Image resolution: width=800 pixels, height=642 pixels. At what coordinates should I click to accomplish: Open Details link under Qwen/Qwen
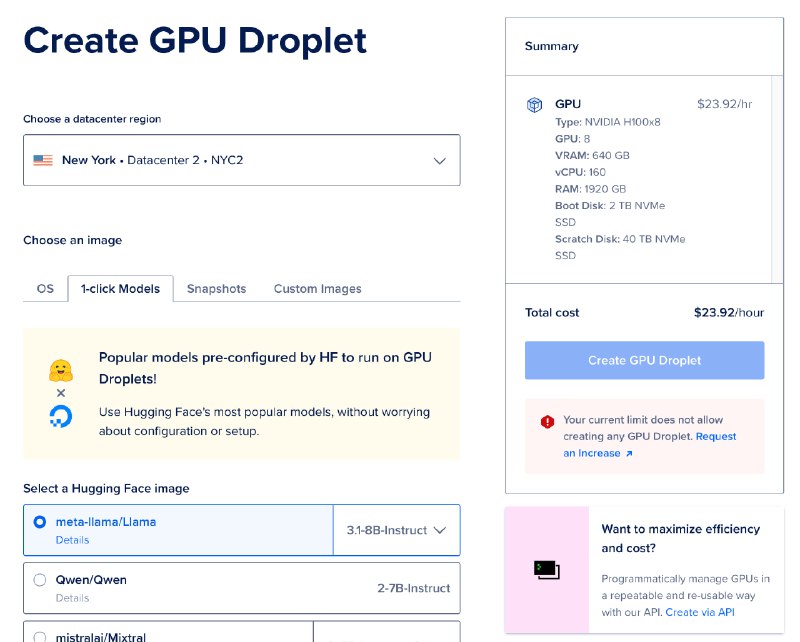click(72, 598)
